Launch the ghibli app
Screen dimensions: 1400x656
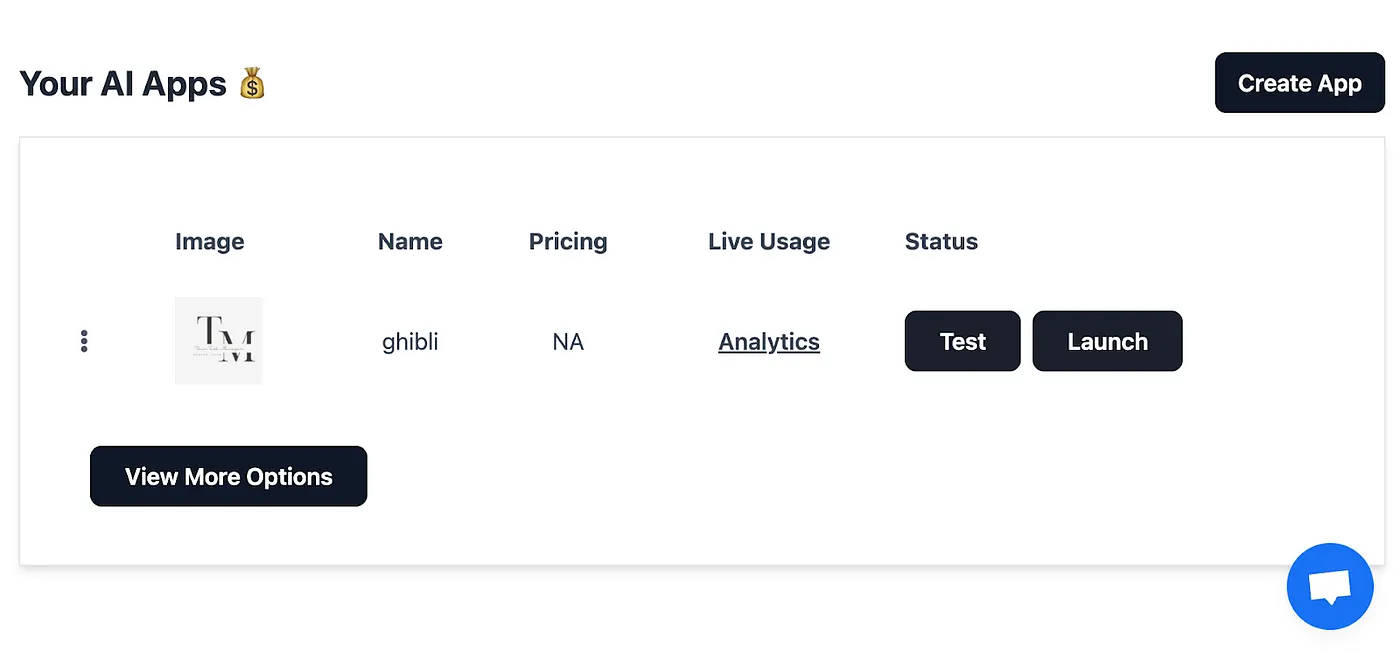click(1107, 341)
